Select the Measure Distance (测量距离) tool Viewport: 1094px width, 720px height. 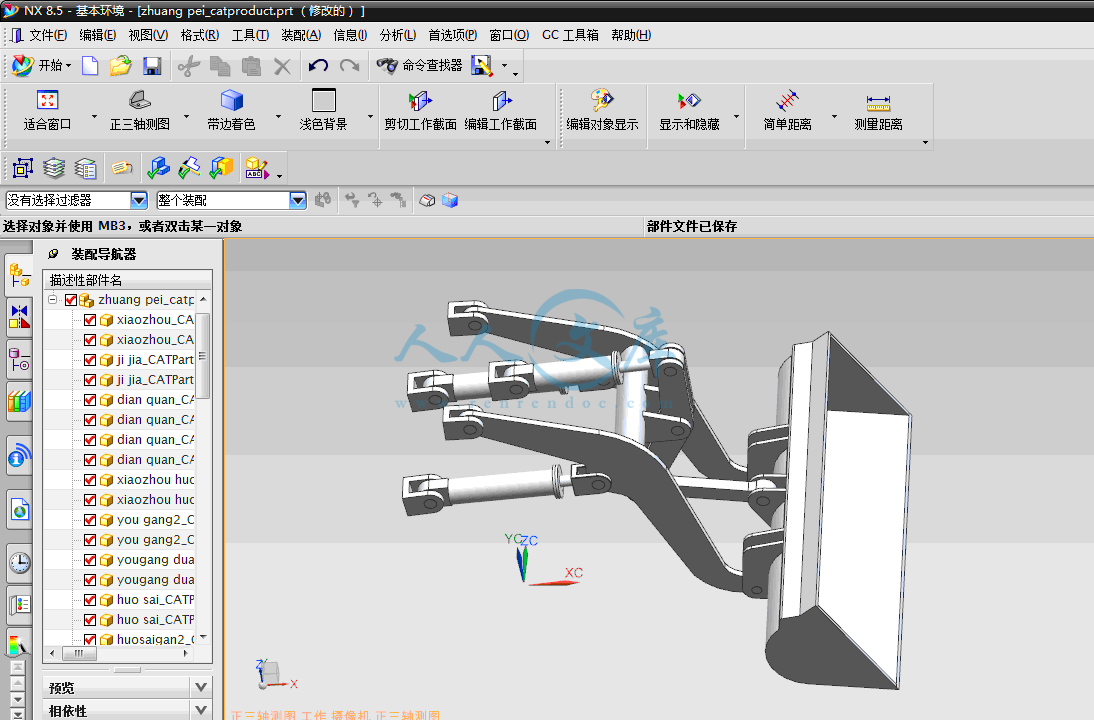coord(878,101)
